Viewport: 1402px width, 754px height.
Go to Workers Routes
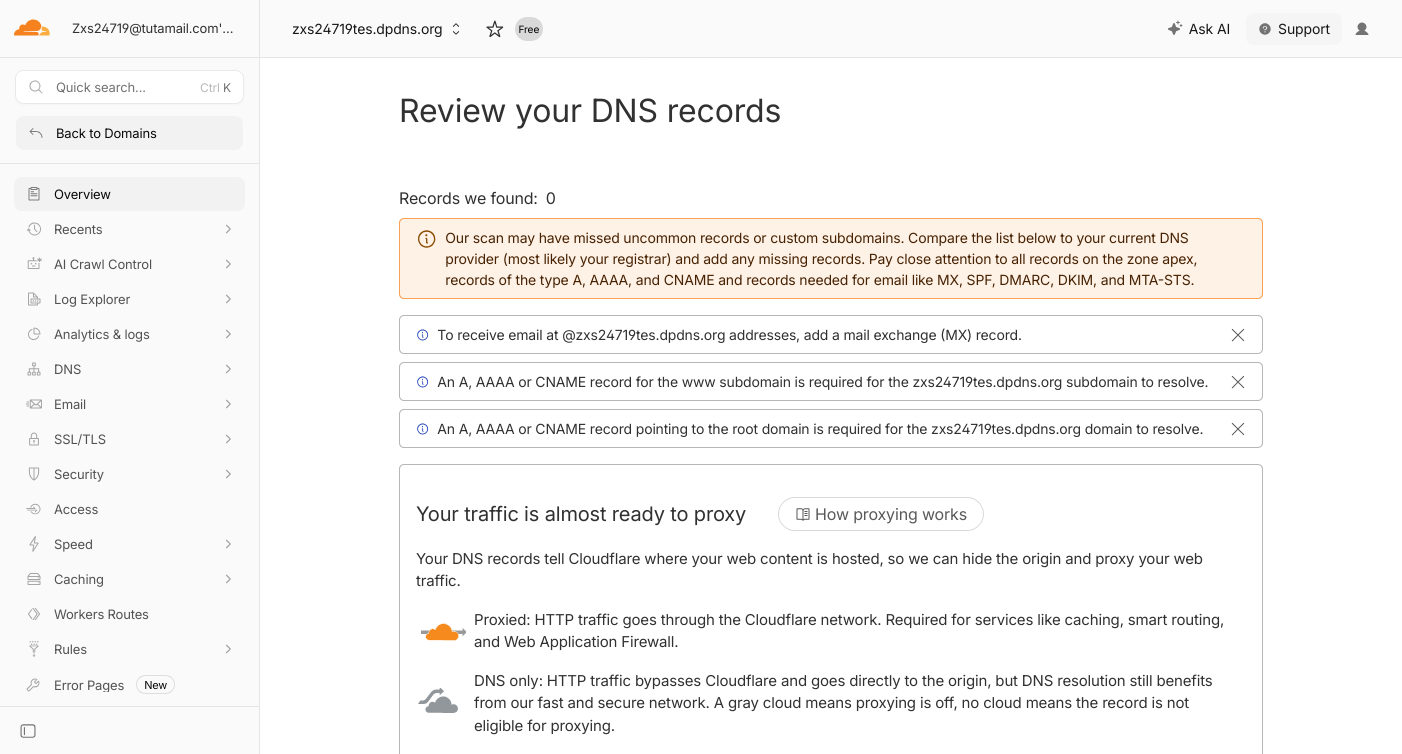click(x=129, y=614)
